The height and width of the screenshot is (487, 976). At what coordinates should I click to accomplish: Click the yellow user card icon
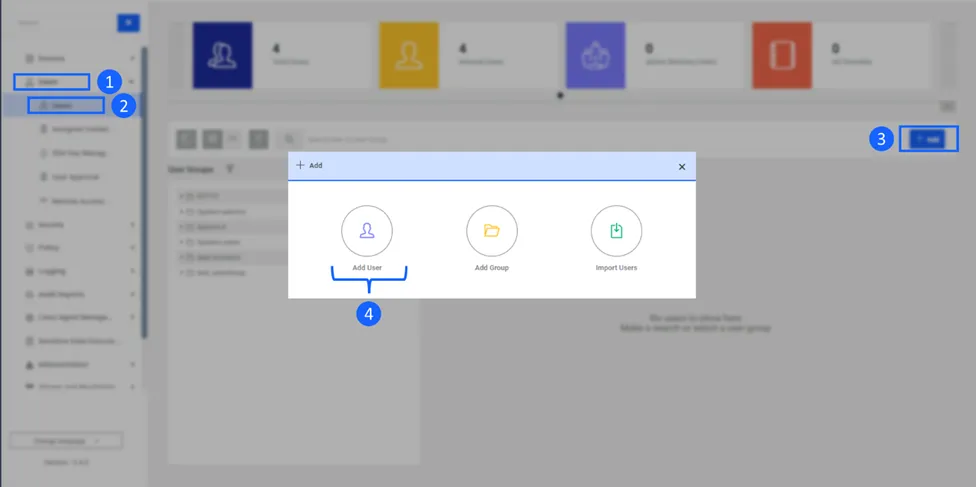(x=409, y=55)
